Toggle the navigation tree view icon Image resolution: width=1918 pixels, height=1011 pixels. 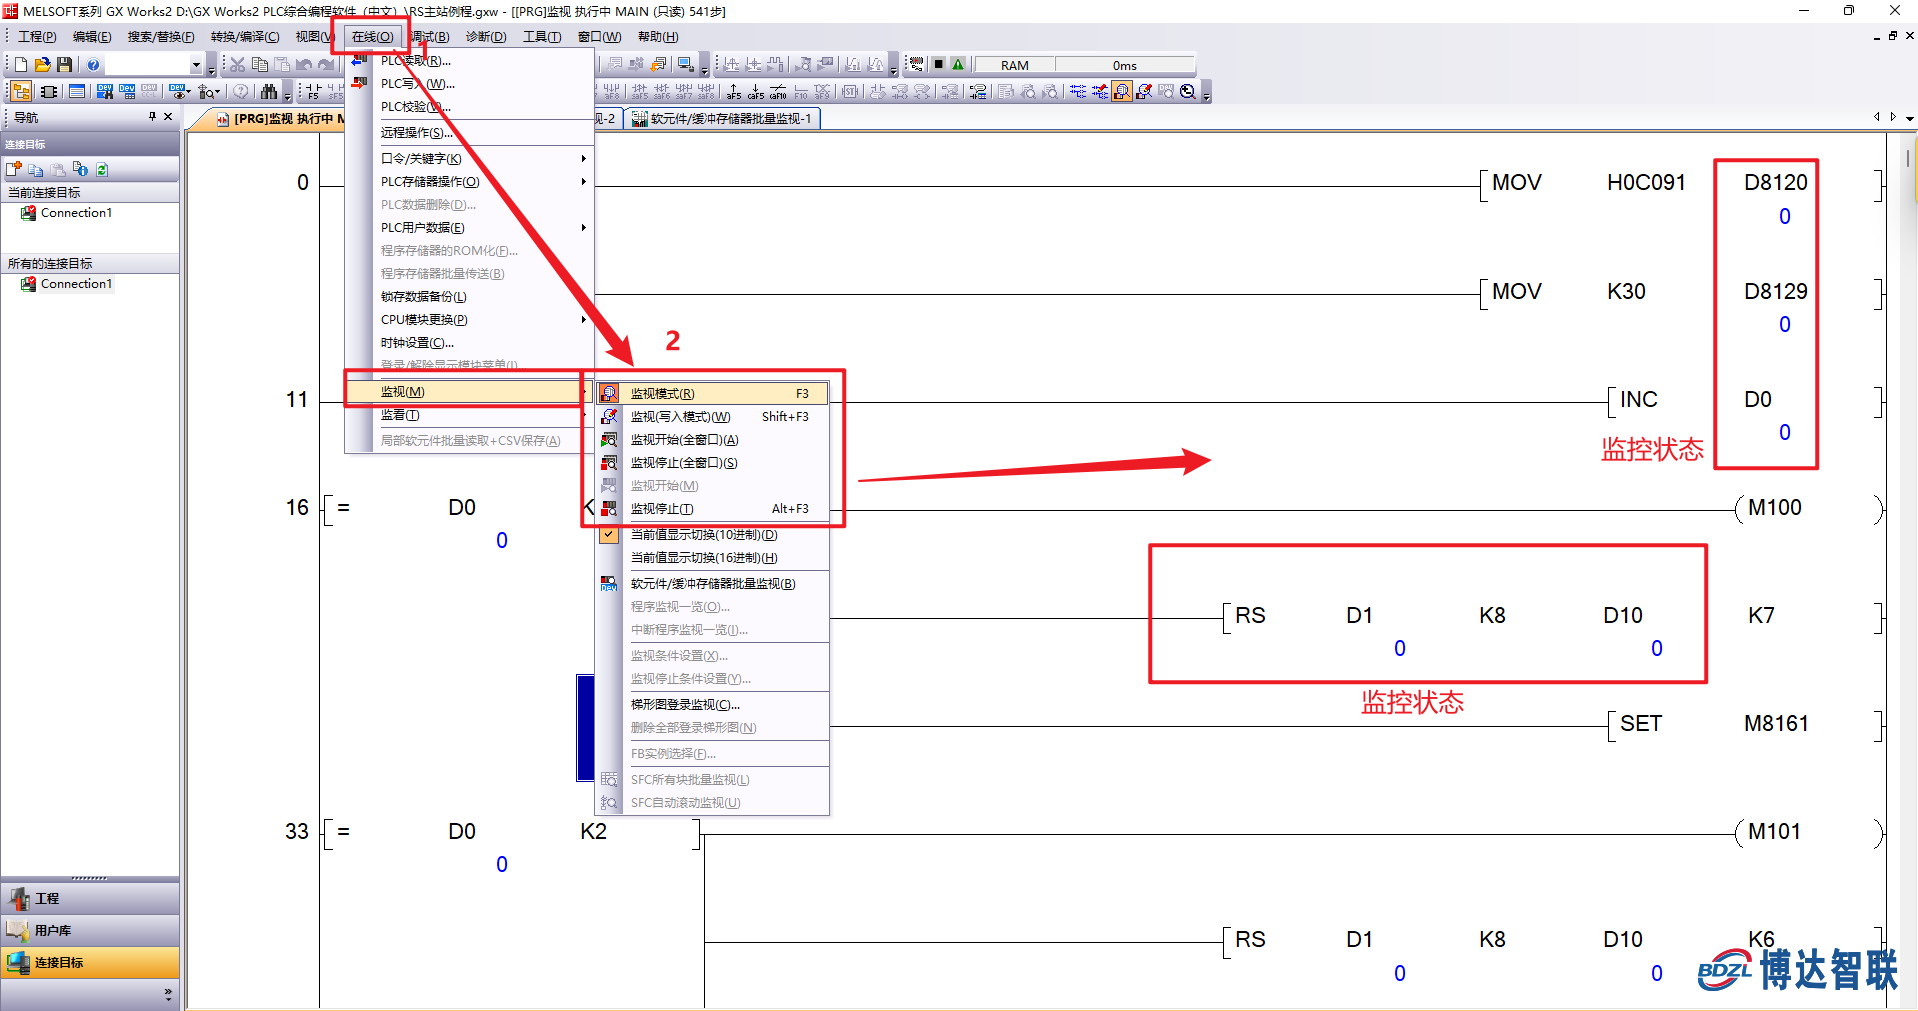(21, 92)
